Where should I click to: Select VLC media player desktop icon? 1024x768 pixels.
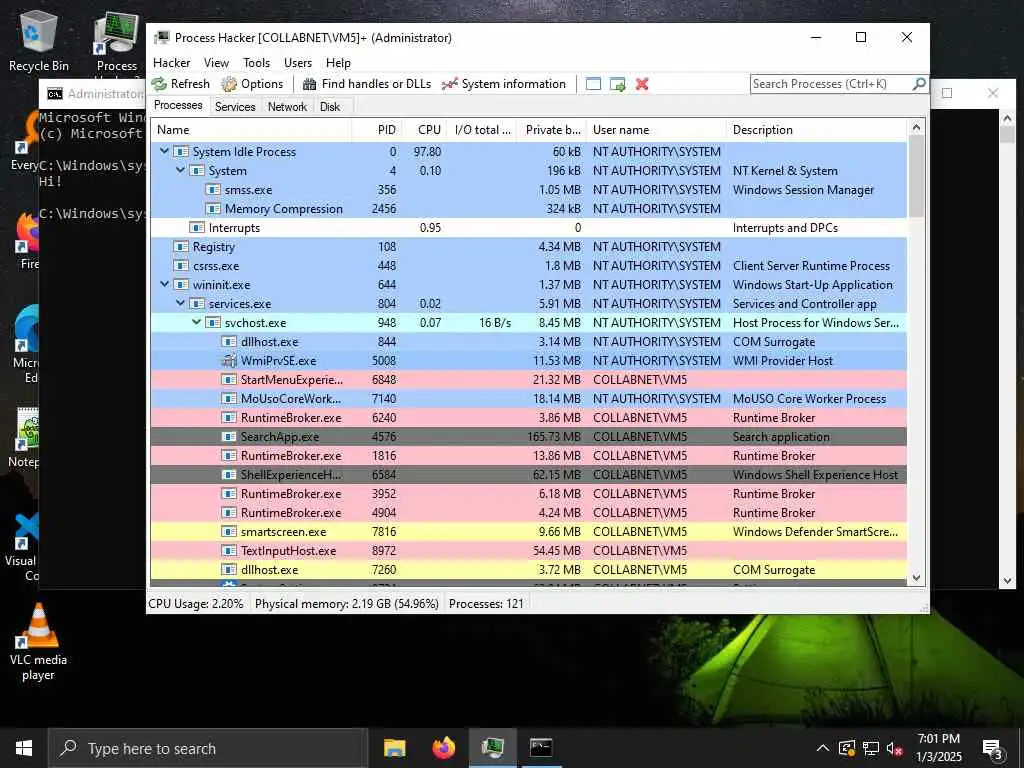coord(38,642)
